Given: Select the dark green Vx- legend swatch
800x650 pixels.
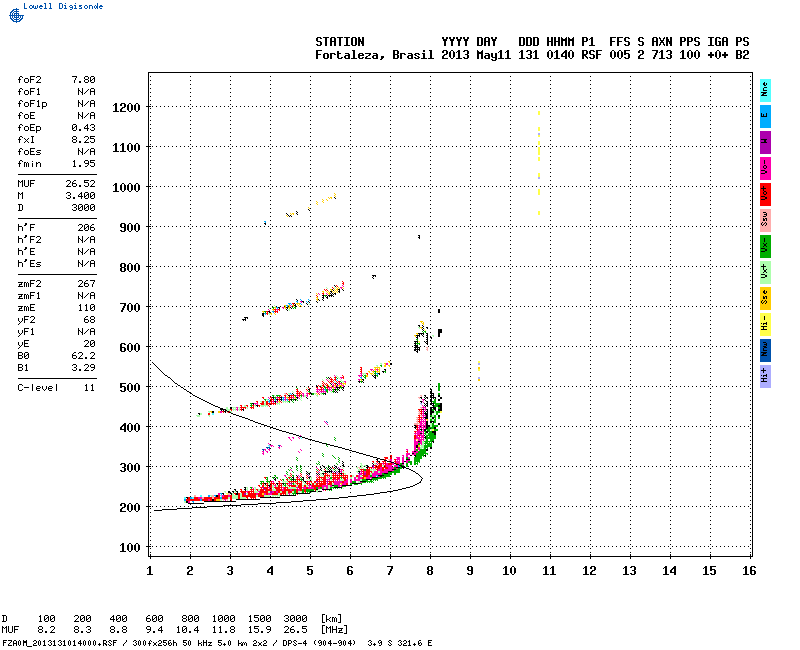Looking at the screenshot, I should pyautogui.click(x=765, y=246).
